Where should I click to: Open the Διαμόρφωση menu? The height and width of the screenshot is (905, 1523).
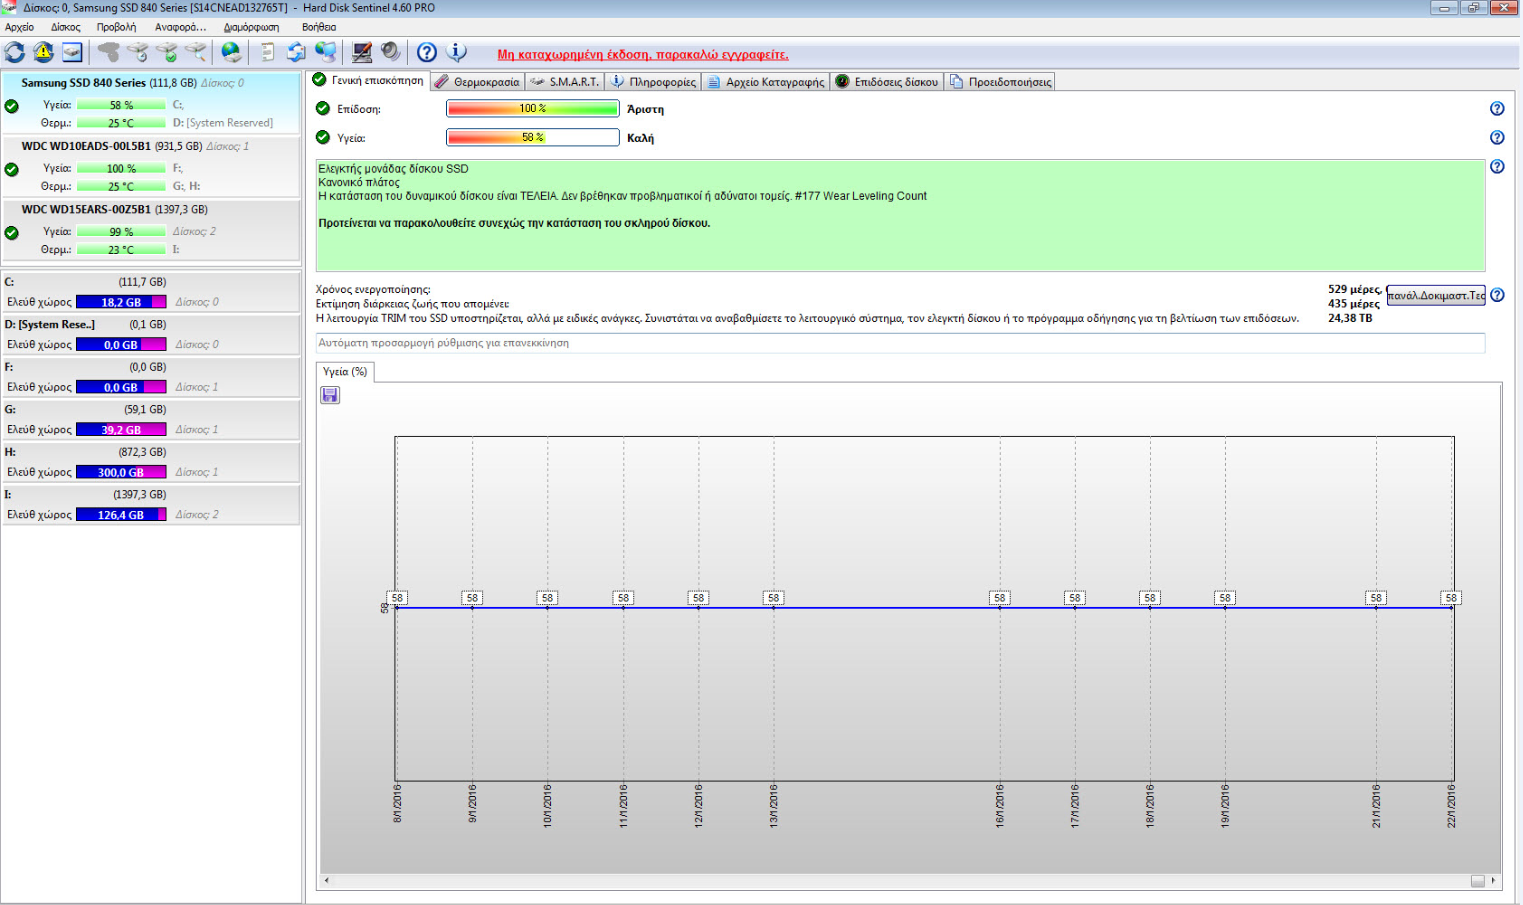(251, 27)
